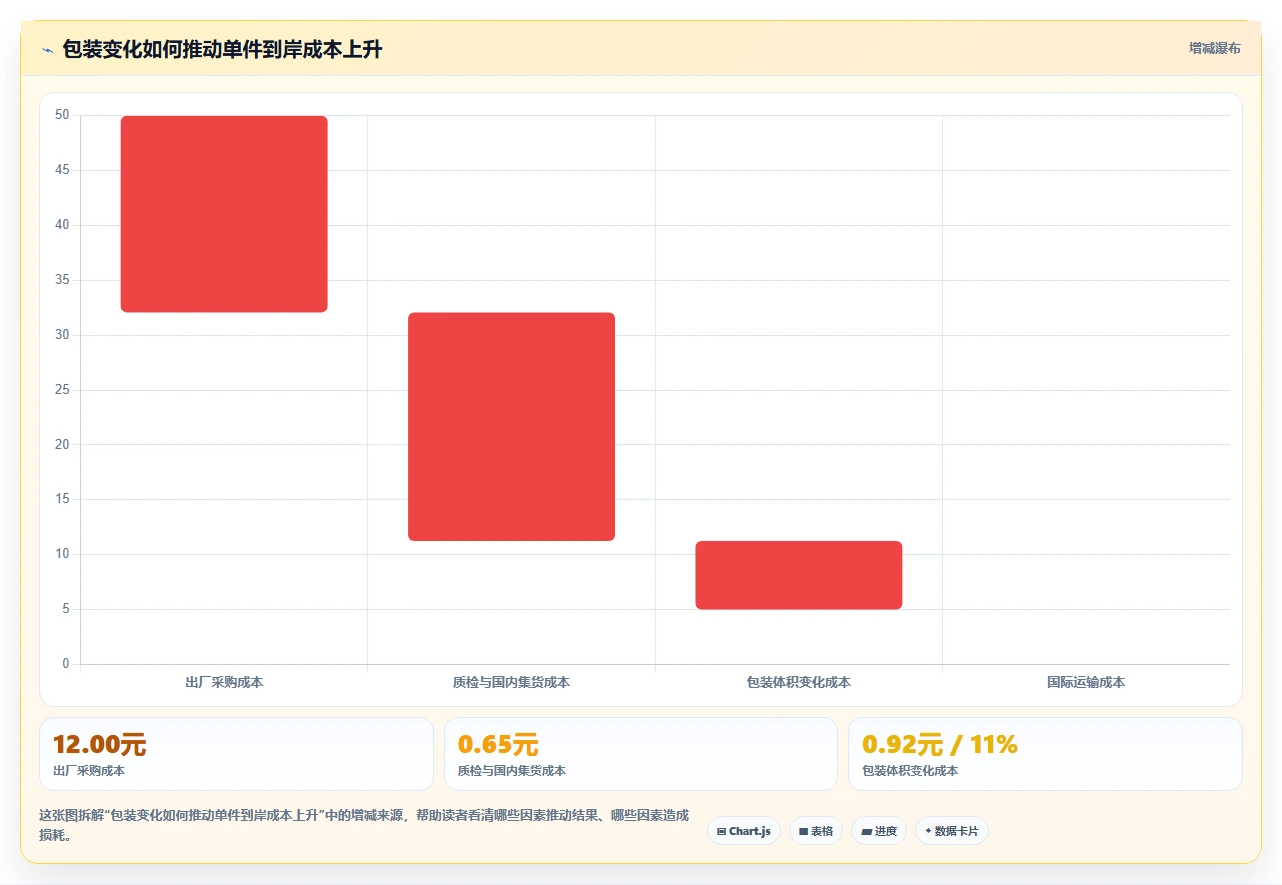Image resolution: width=1282 pixels, height=885 pixels.
Task: Open the 0.92元 / 11% data card
Action: [x=1045, y=754]
